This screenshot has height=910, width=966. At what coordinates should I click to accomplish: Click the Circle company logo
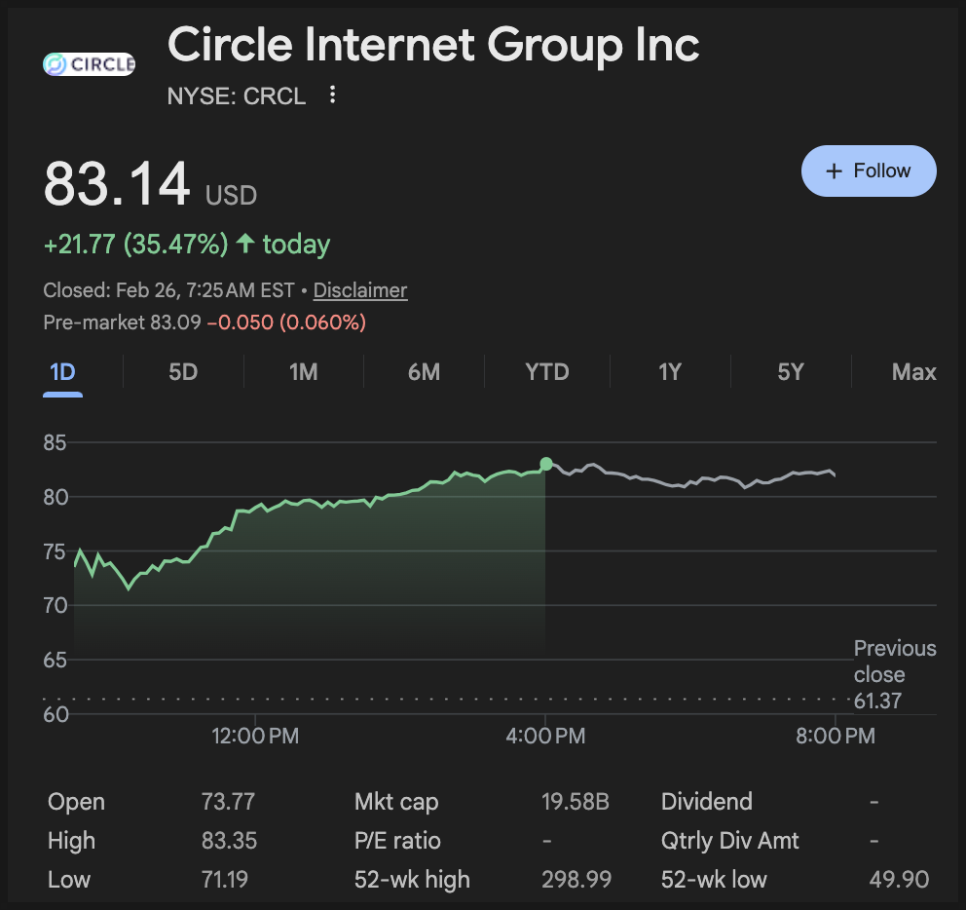click(89, 64)
